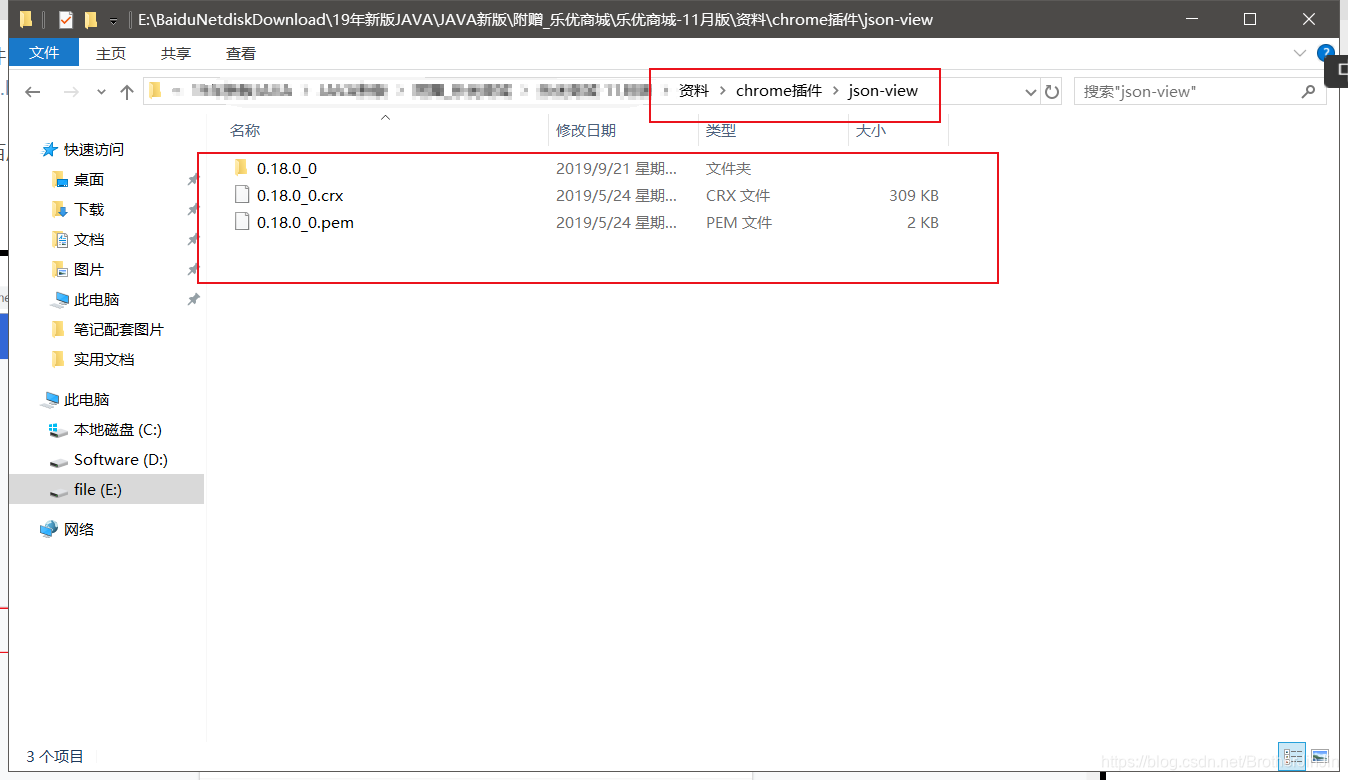Switch to details view layout
The height and width of the screenshot is (780, 1348).
click(x=1293, y=756)
